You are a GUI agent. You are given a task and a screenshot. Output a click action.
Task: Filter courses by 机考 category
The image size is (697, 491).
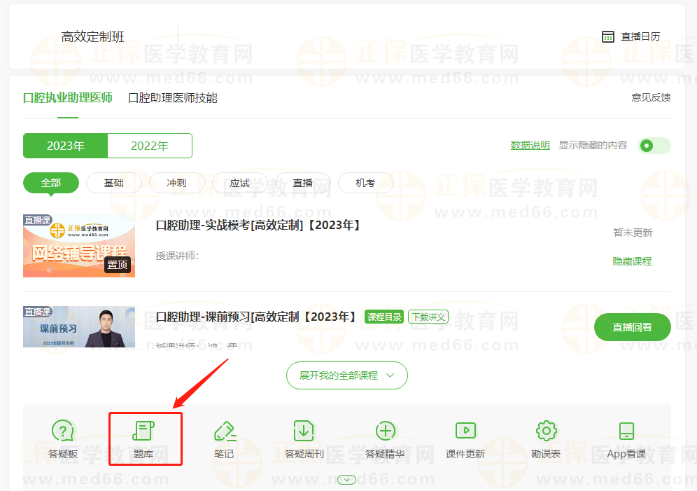click(x=364, y=183)
